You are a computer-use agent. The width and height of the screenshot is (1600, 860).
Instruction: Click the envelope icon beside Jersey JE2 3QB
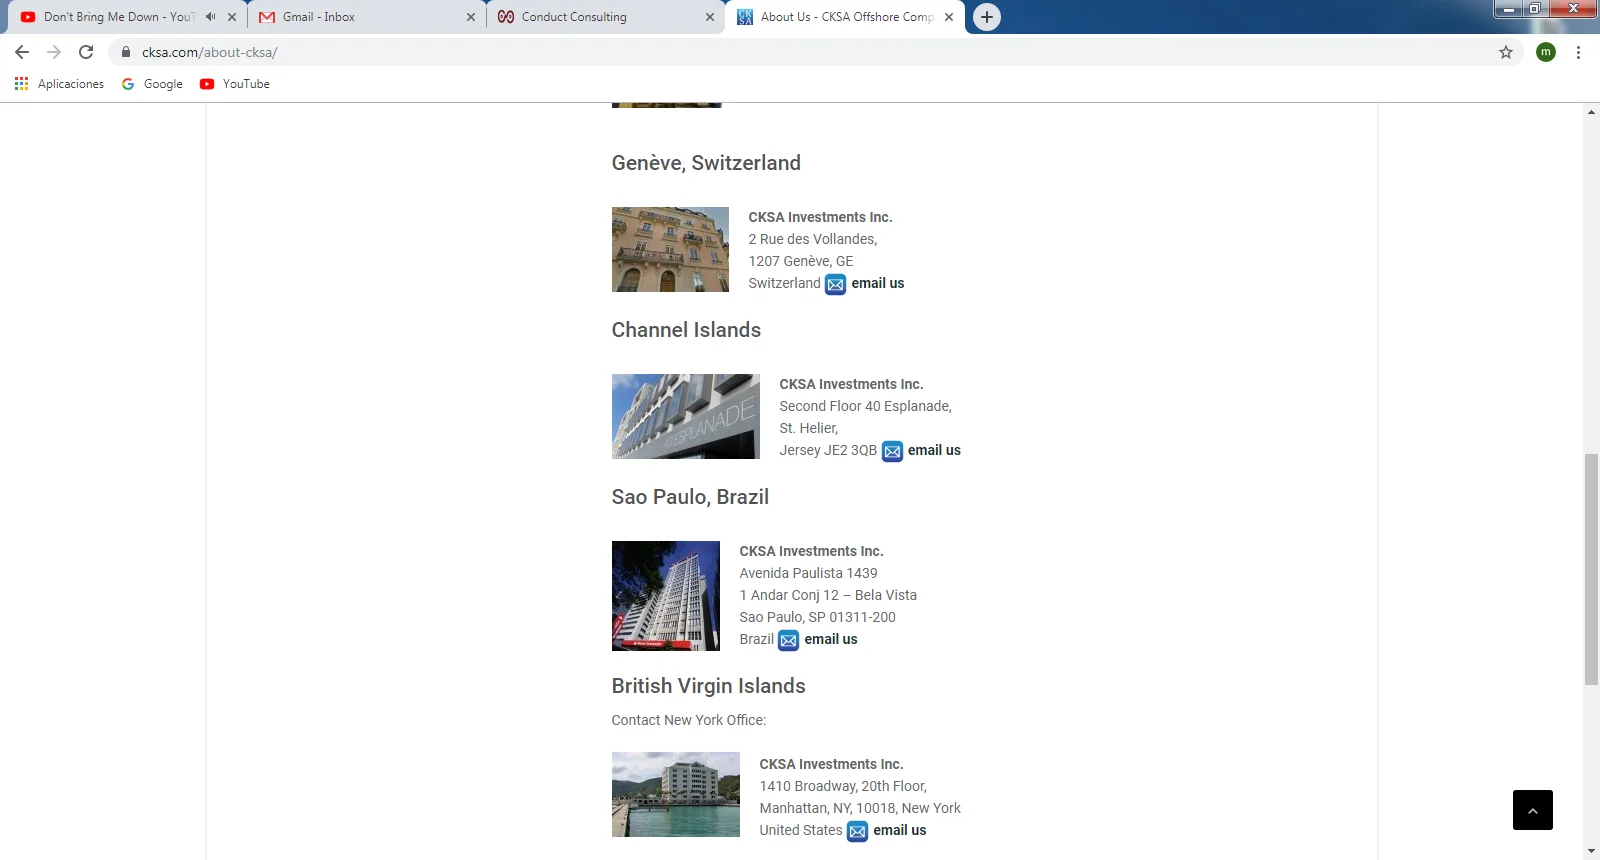[x=892, y=451]
